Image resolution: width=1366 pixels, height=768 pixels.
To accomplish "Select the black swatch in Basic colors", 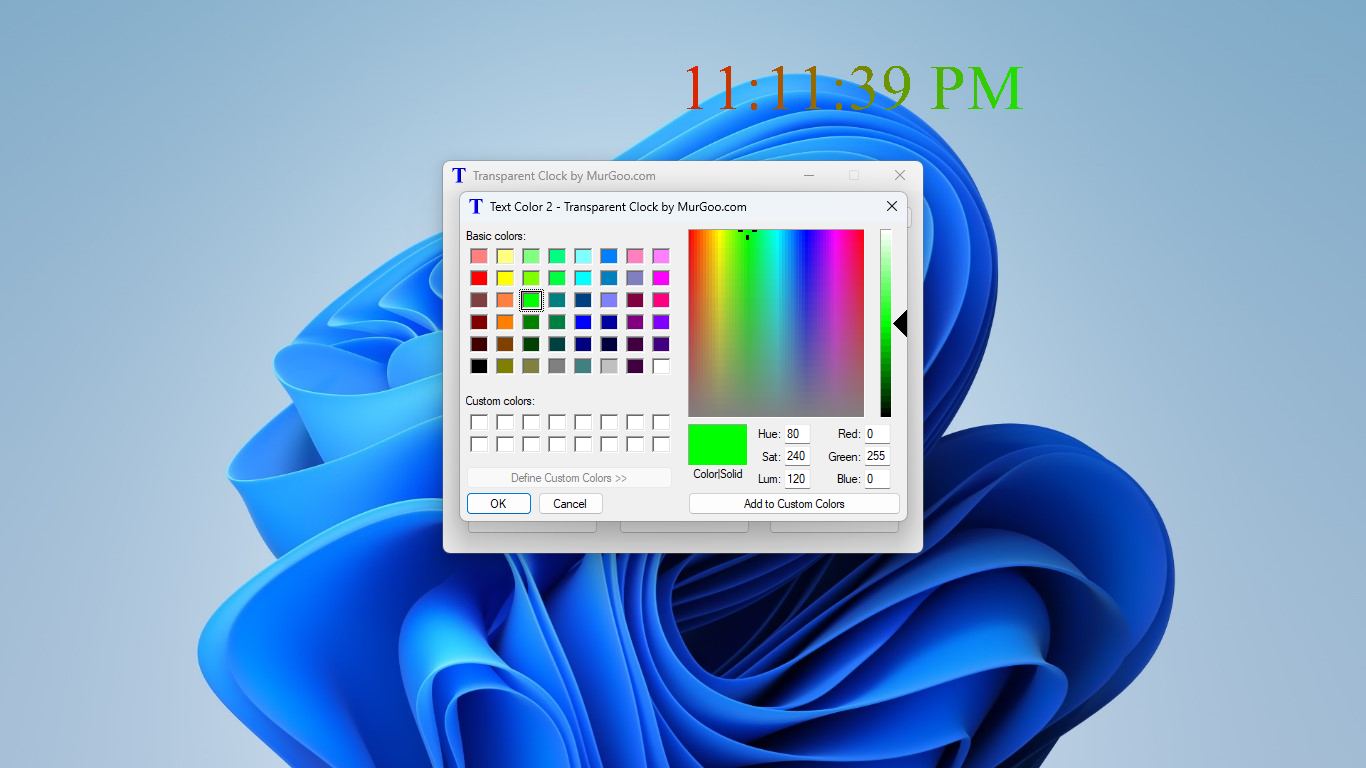I will pos(479,366).
